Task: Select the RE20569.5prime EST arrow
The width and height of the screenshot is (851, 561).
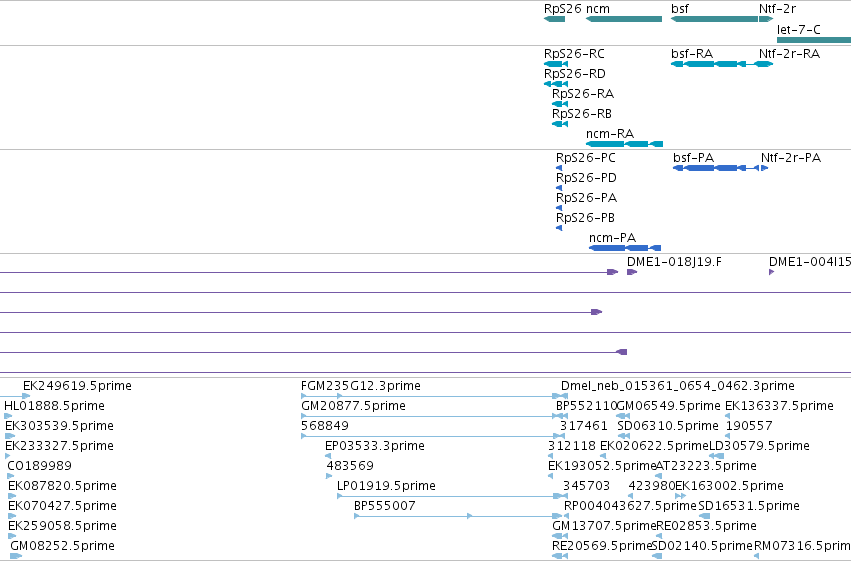Action: (x=560, y=556)
